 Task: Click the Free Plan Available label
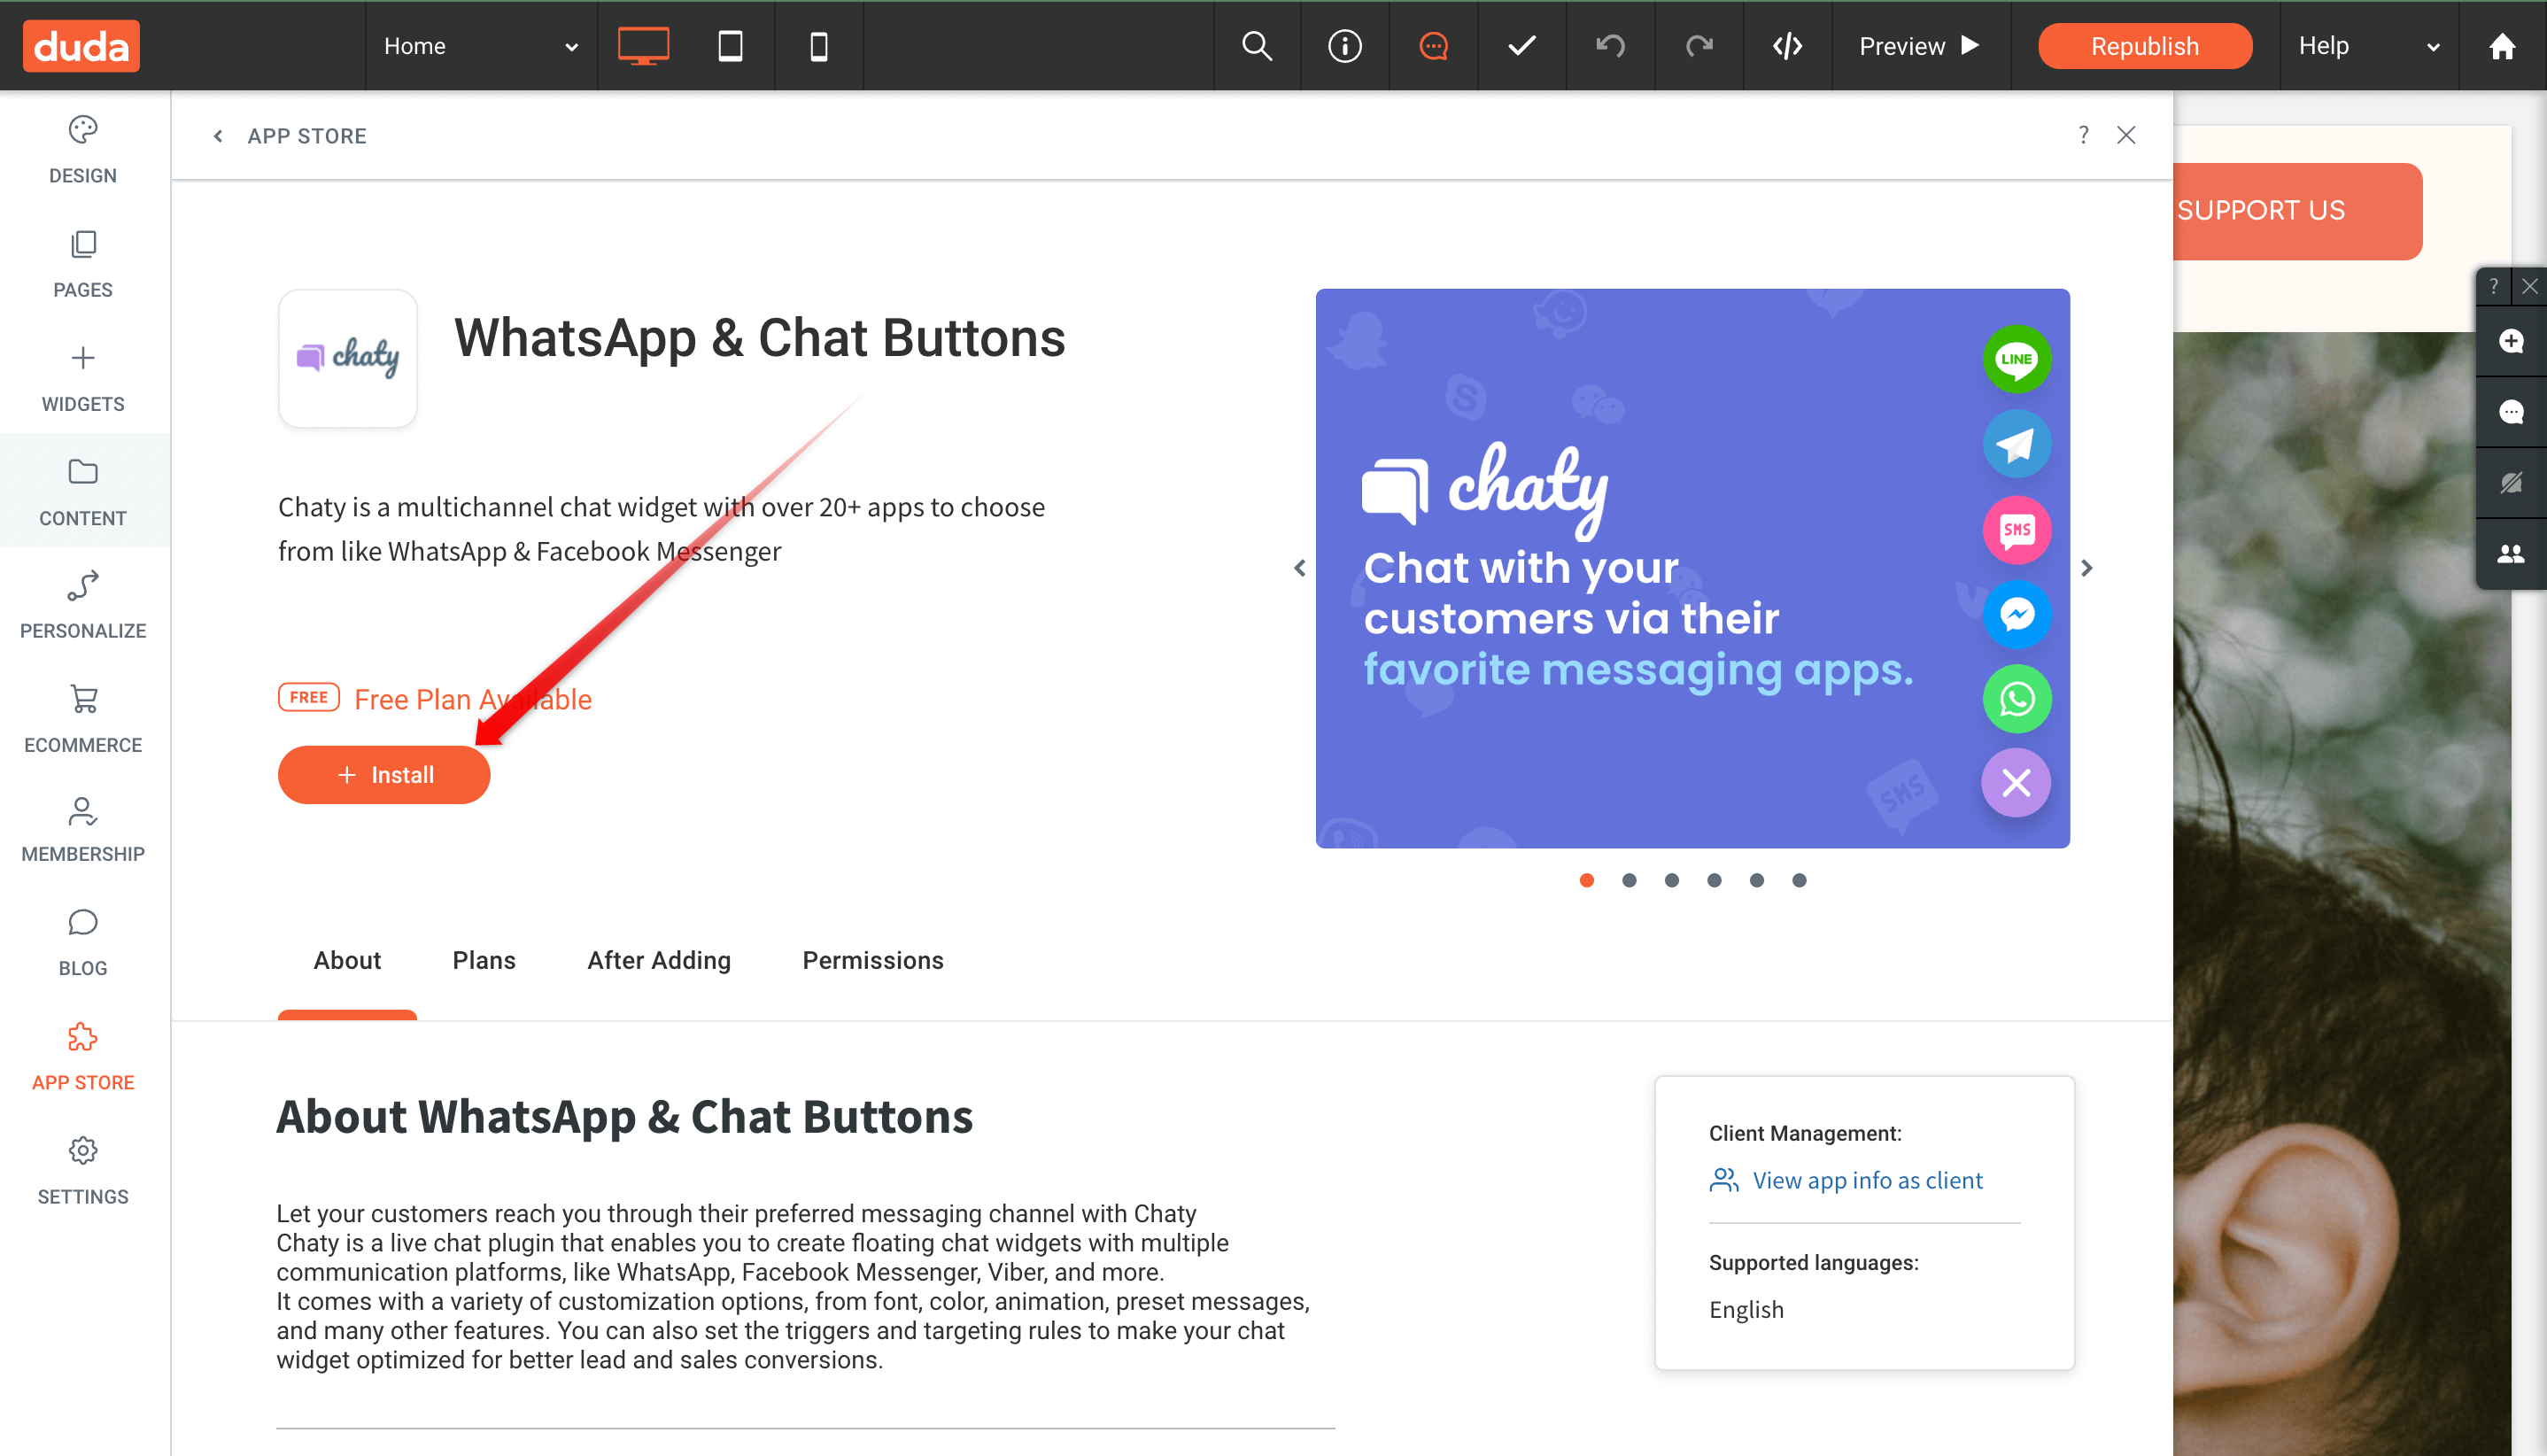point(473,699)
